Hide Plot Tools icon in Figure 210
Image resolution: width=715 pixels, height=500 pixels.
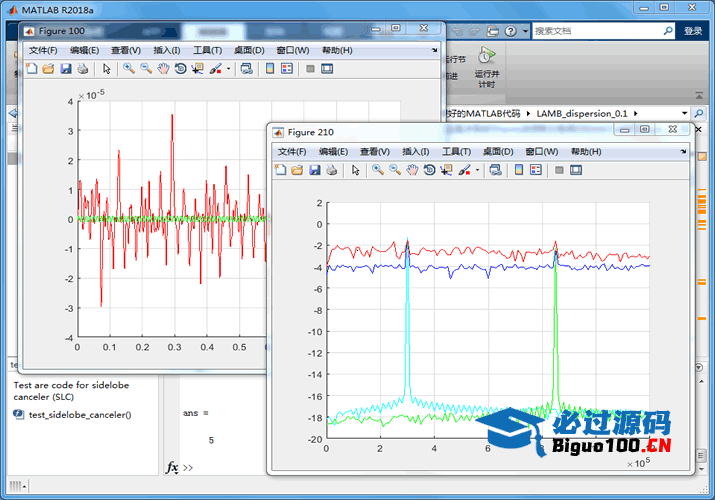(560, 170)
